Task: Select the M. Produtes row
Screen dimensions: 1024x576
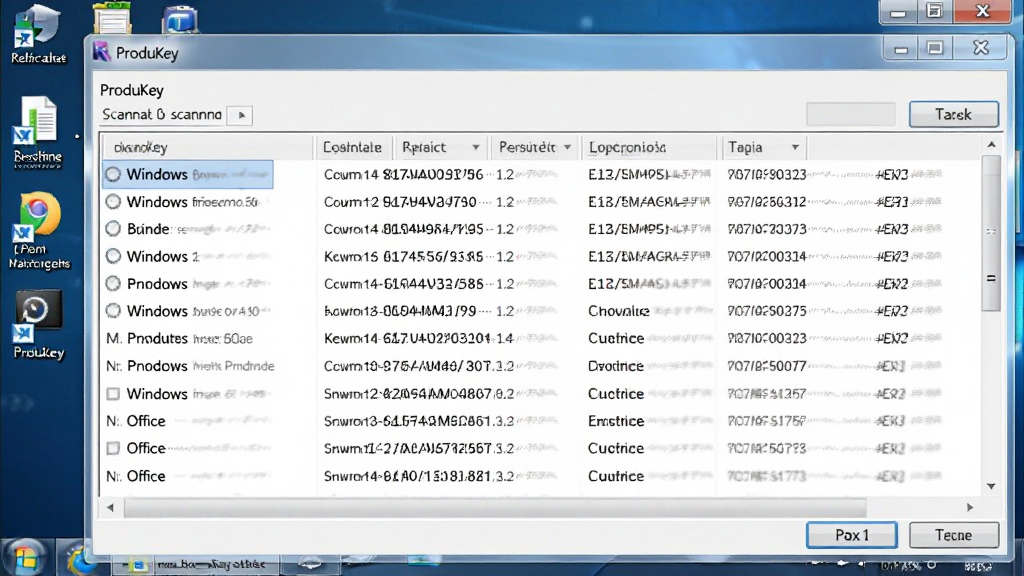Action: [x=541, y=338]
